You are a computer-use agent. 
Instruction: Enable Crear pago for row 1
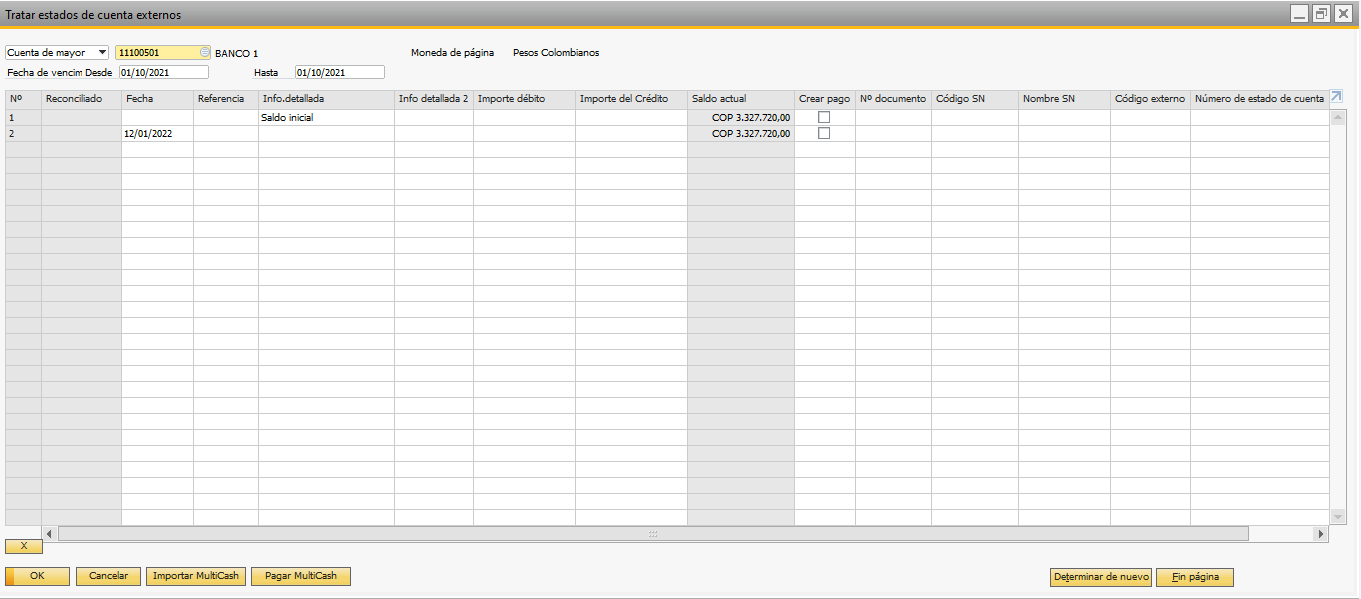pyautogui.click(x=823, y=116)
